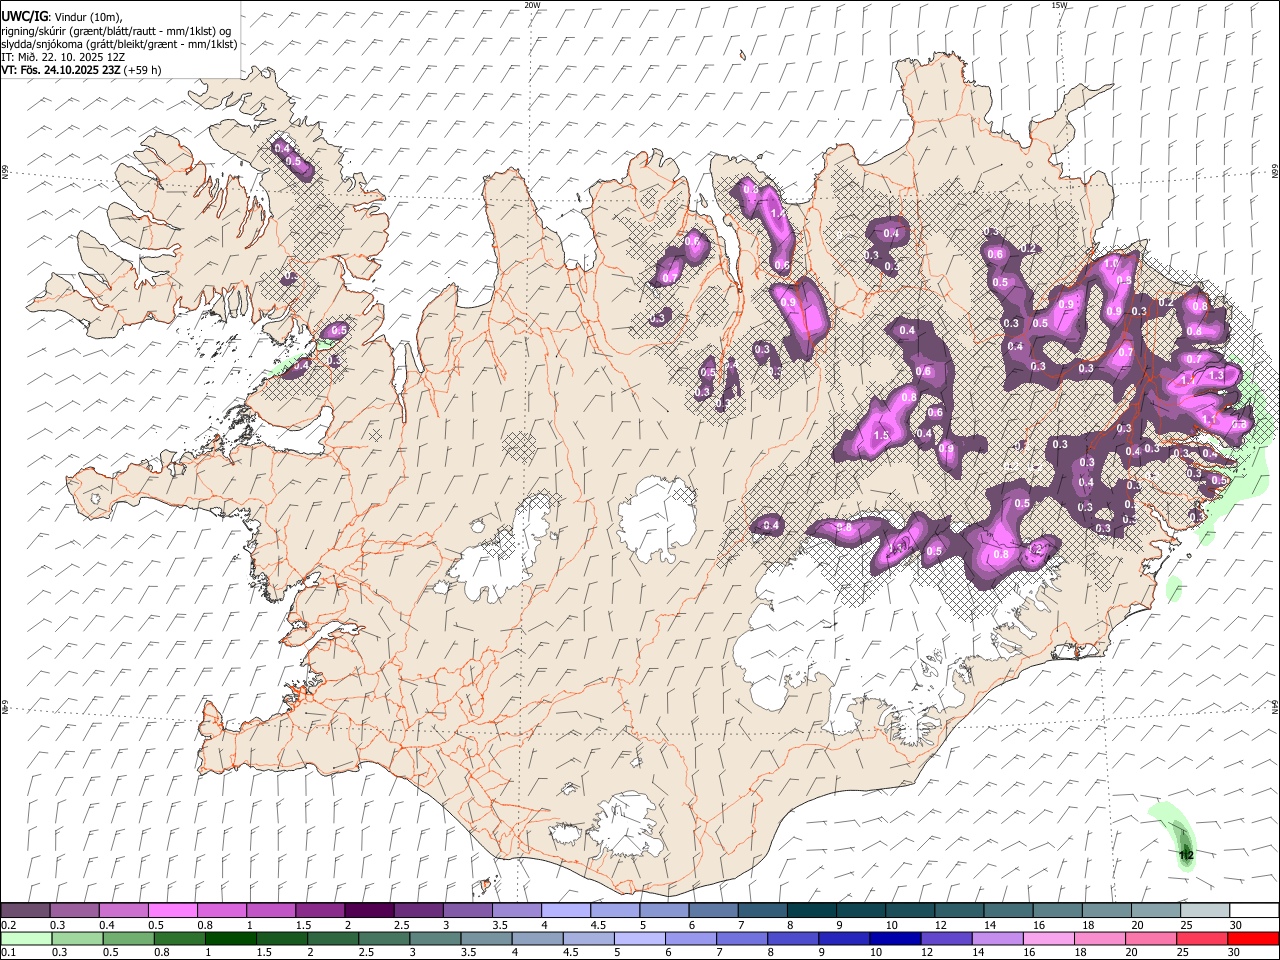Select the bottom-row legend swatch labeled 20
The image size is (1280, 960).
[x=1149, y=938]
